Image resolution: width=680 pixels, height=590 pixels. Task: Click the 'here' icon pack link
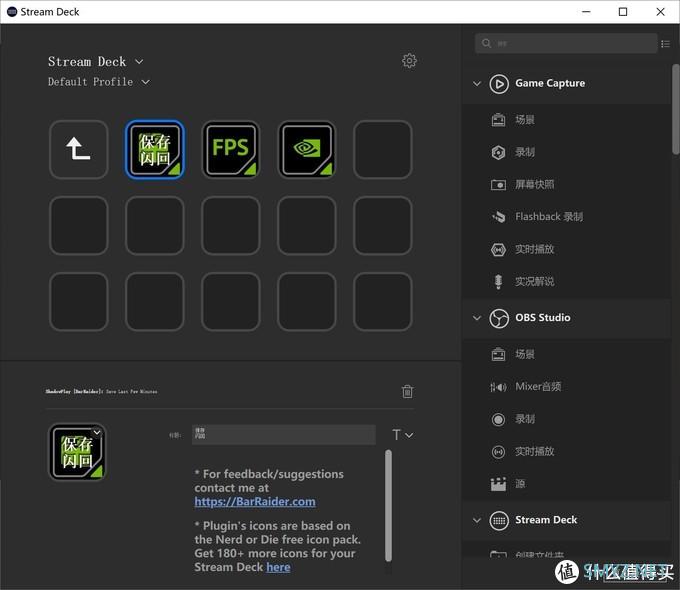[x=278, y=567]
